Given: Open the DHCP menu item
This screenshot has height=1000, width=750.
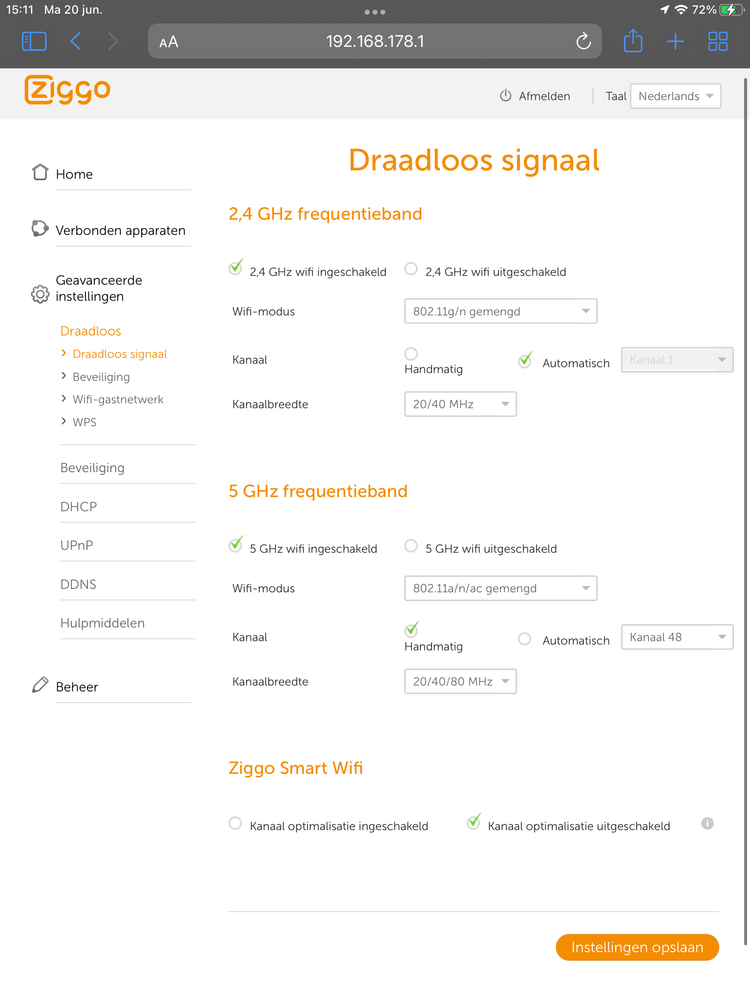Looking at the screenshot, I should pyautogui.click(x=79, y=507).
